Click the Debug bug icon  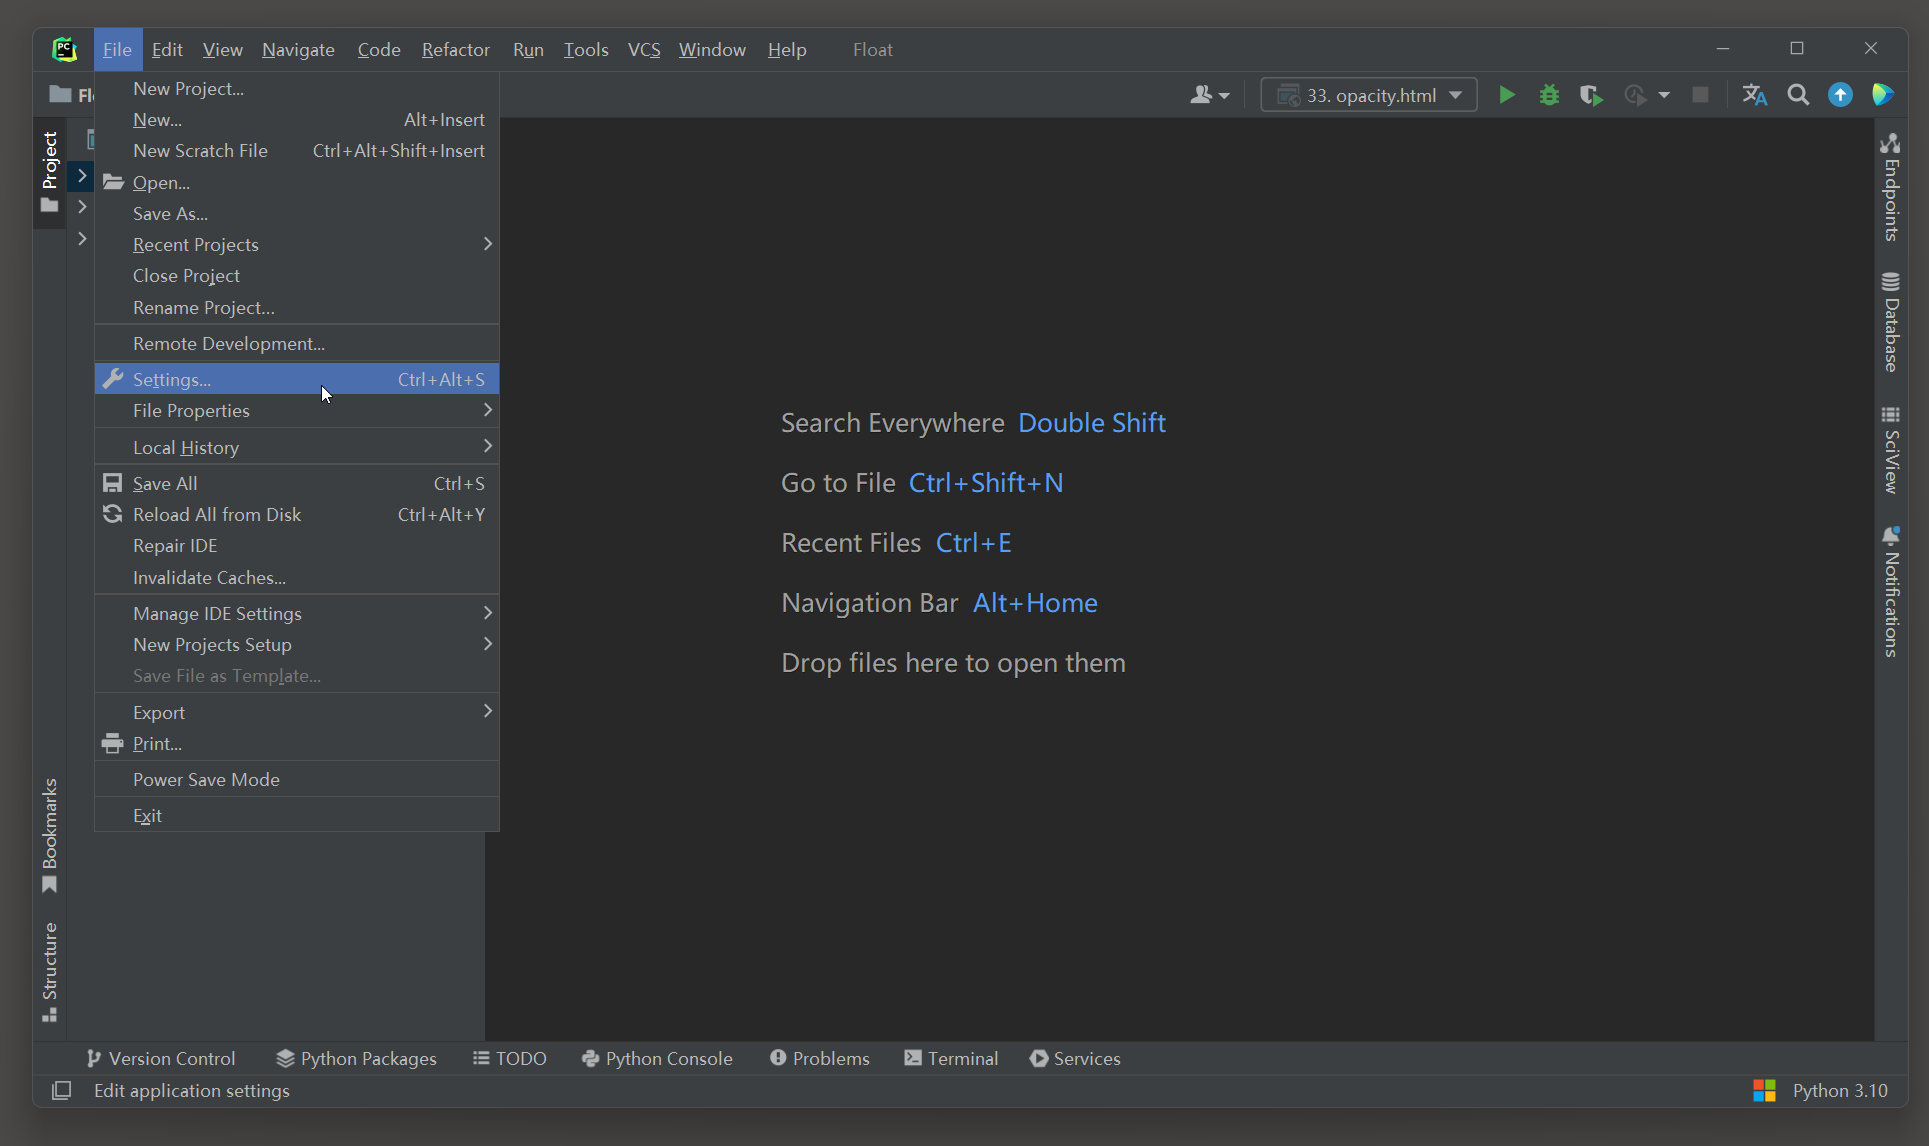click(1549, 95)
